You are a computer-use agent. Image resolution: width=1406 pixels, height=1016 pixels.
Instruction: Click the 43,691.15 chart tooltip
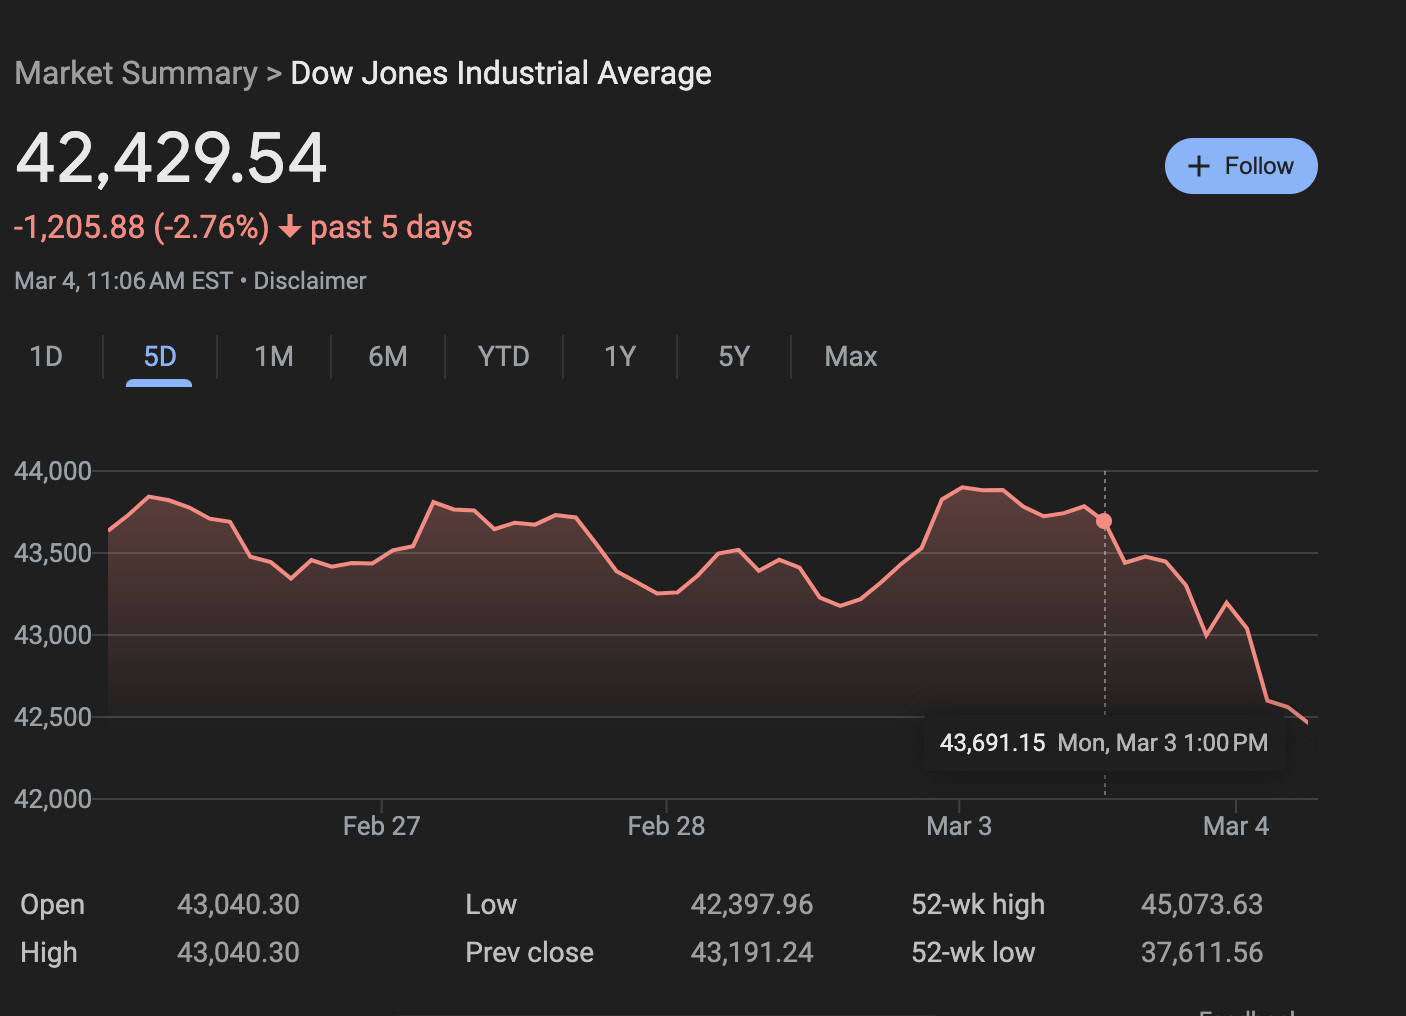1104,743
